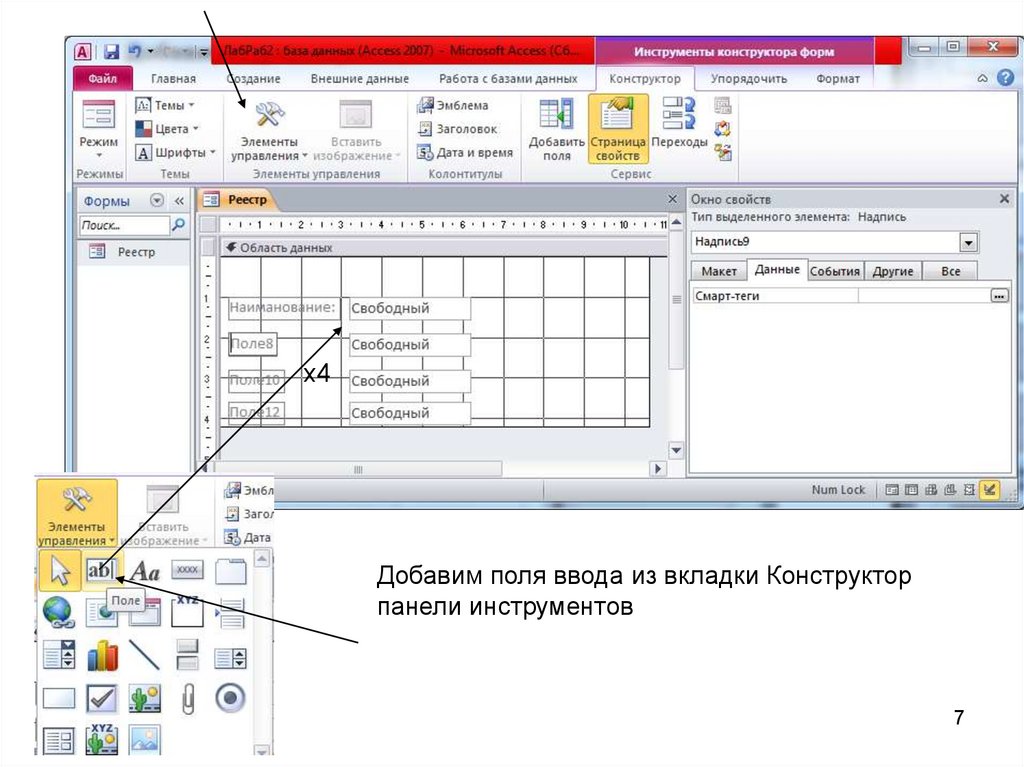Viewport: 1024px width, 767px height.
Task: Switch to the Формат tab
Action: point(838,78)
